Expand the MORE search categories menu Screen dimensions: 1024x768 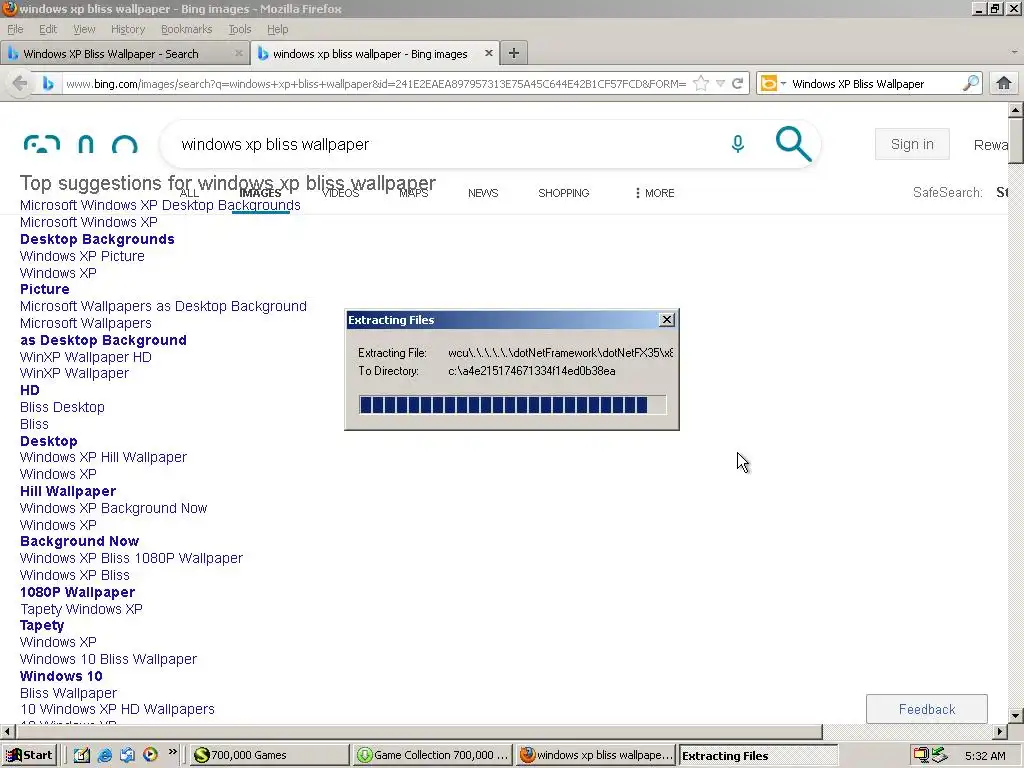(654, 193)
